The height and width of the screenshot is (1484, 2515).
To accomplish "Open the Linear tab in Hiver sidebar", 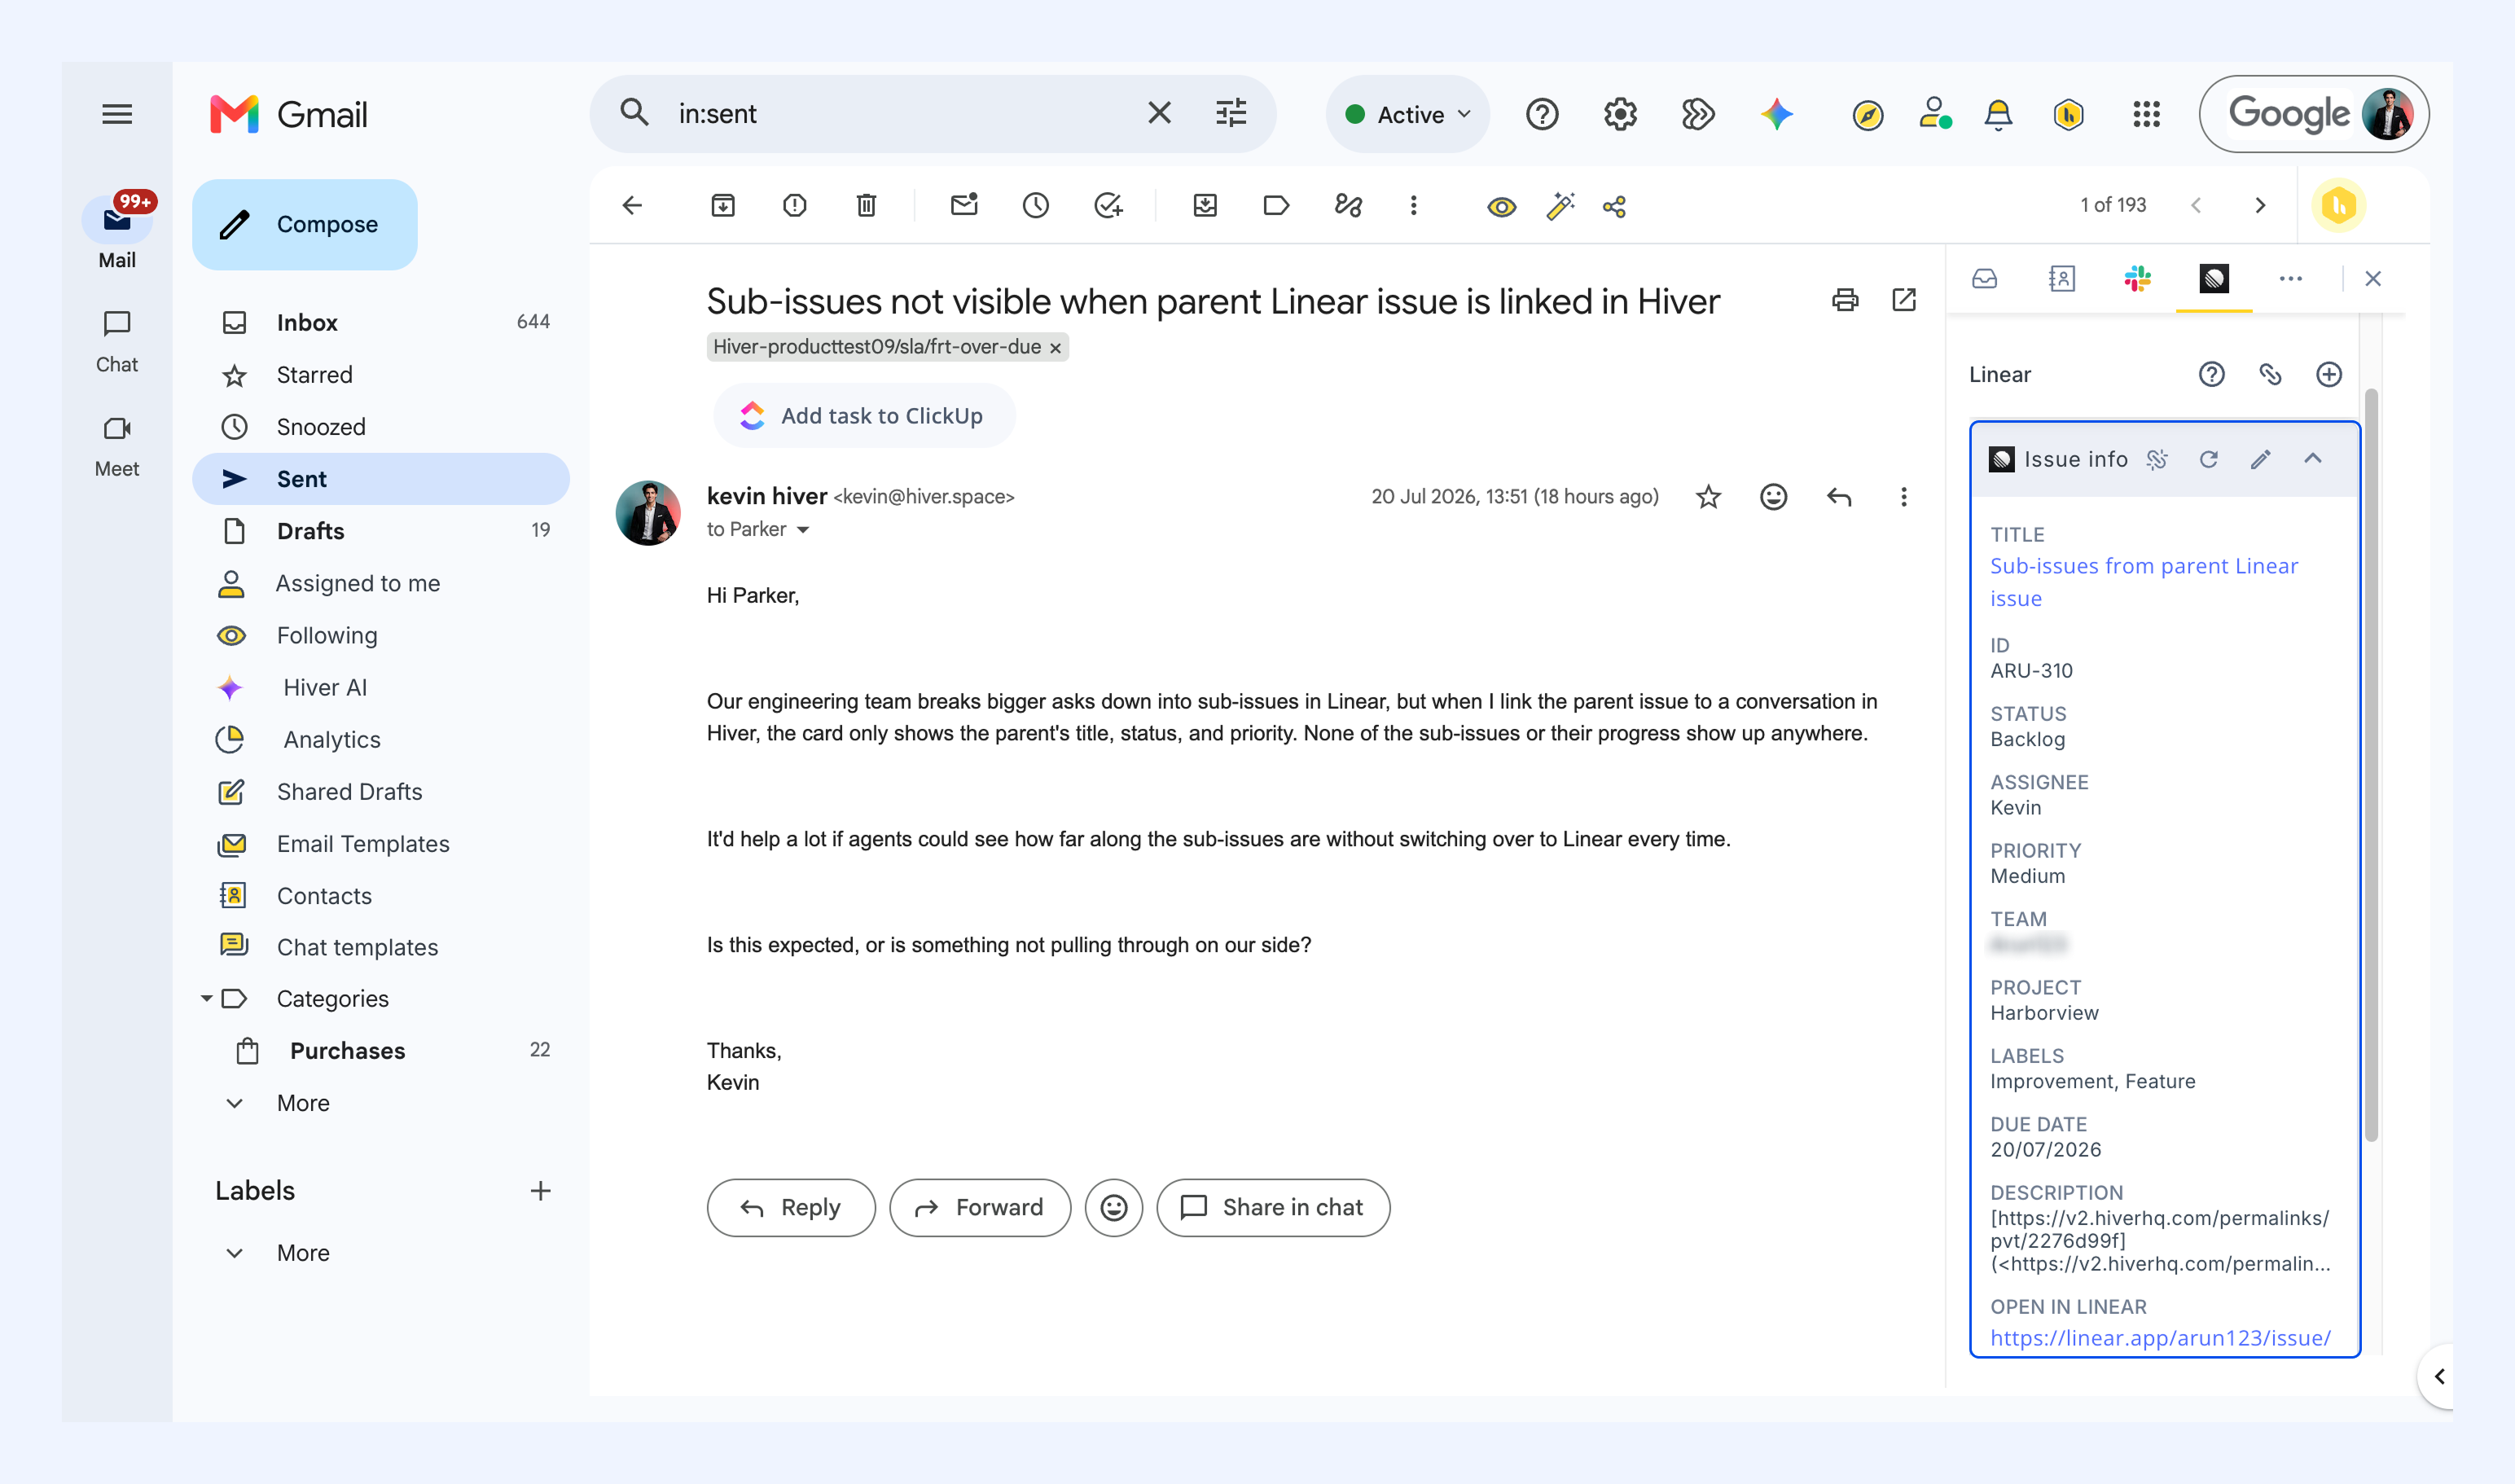I will [2213, 279].
